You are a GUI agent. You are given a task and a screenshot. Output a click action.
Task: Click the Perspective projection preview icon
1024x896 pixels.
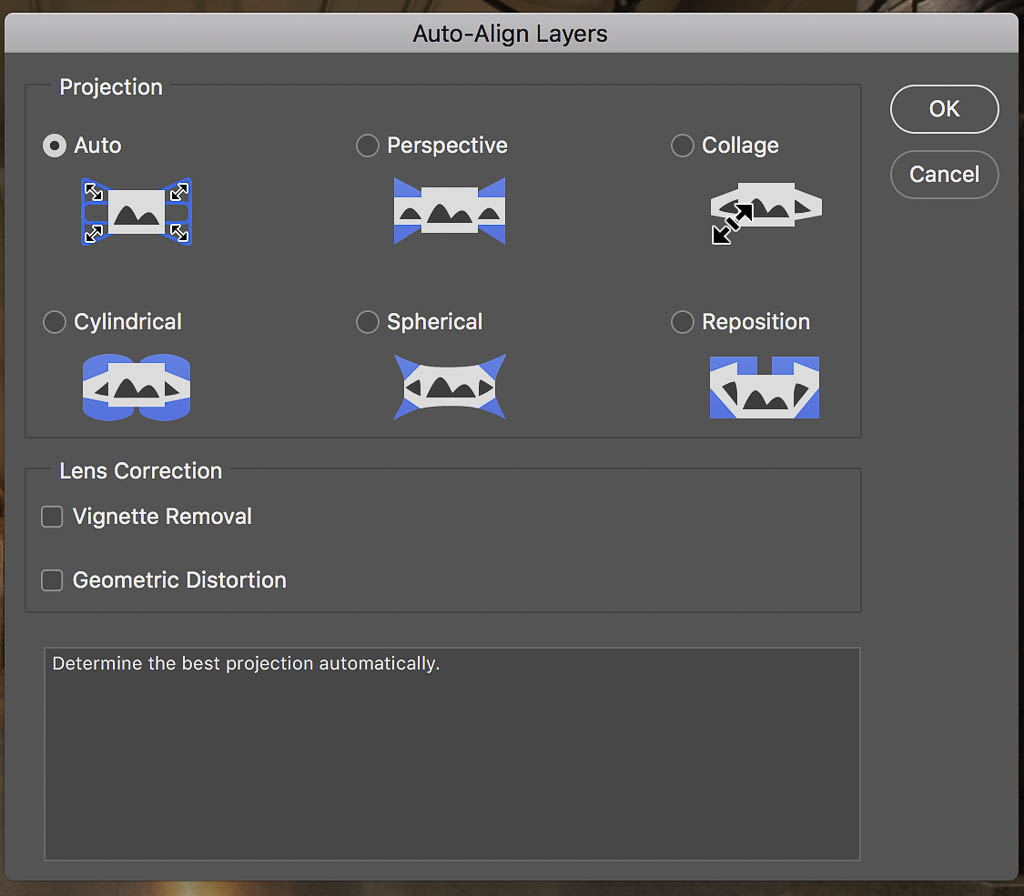tap(449, 212)
